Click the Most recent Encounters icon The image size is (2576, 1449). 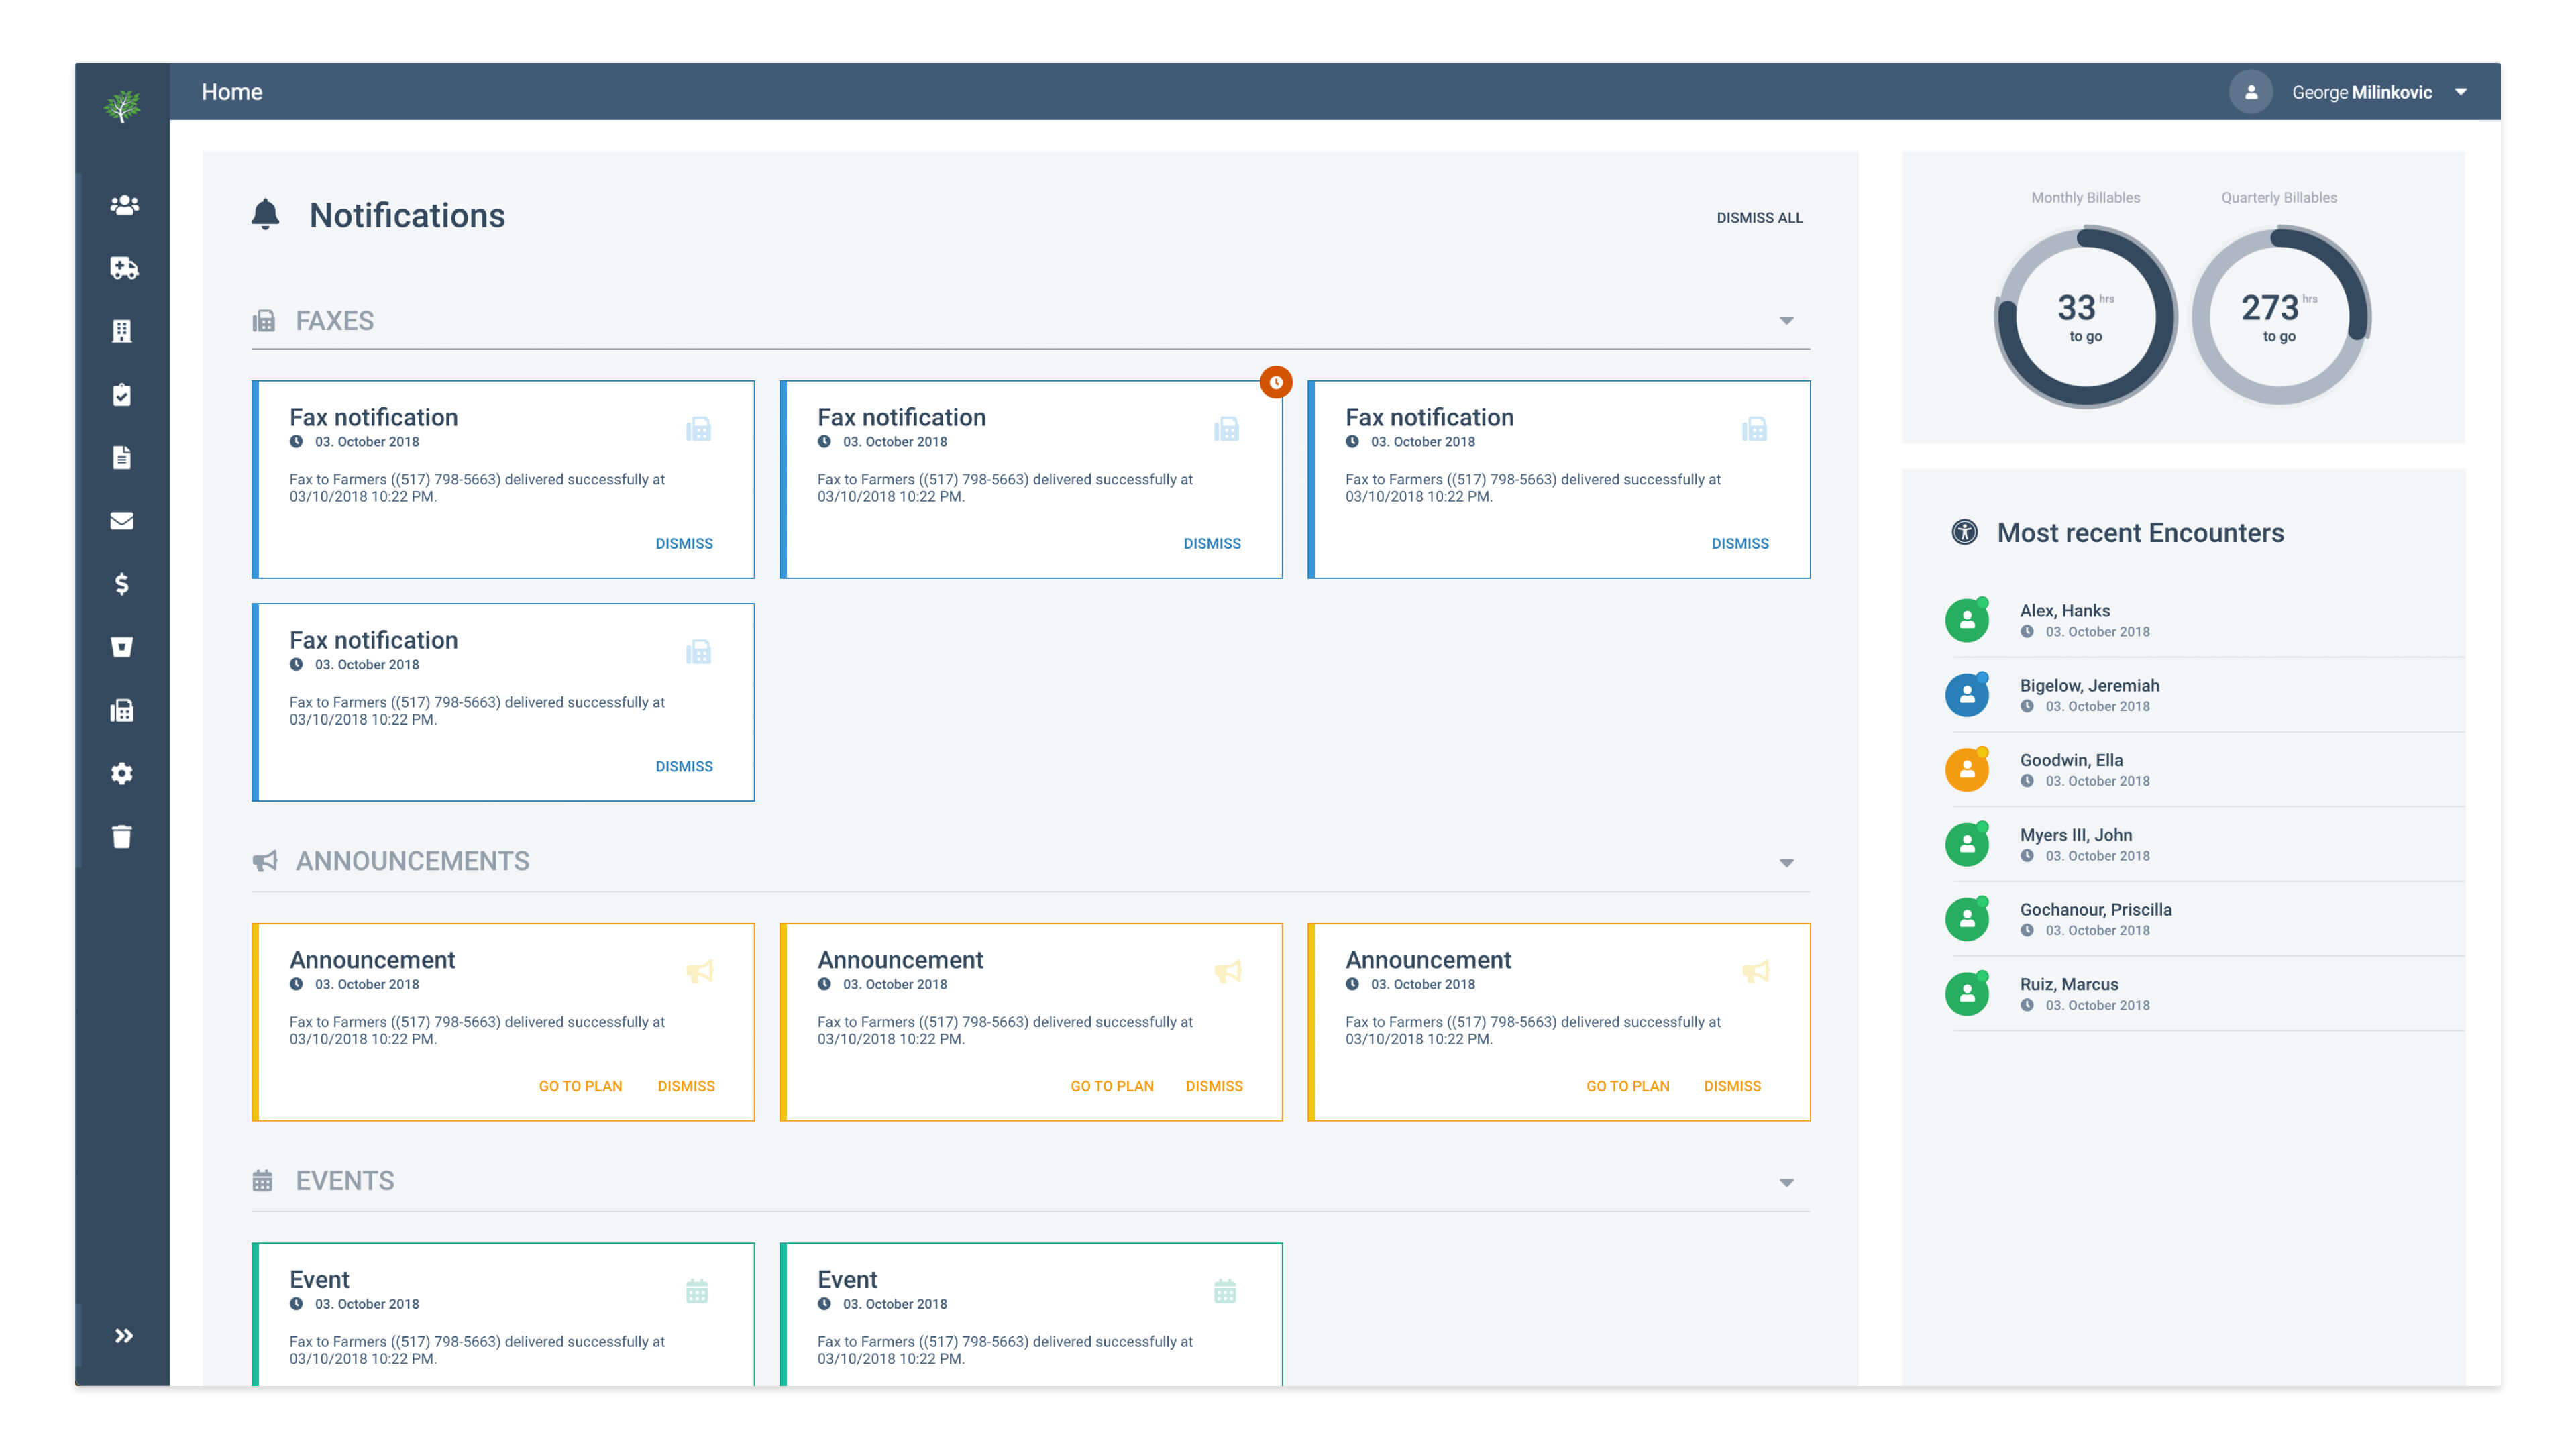tap(1965, 532)
